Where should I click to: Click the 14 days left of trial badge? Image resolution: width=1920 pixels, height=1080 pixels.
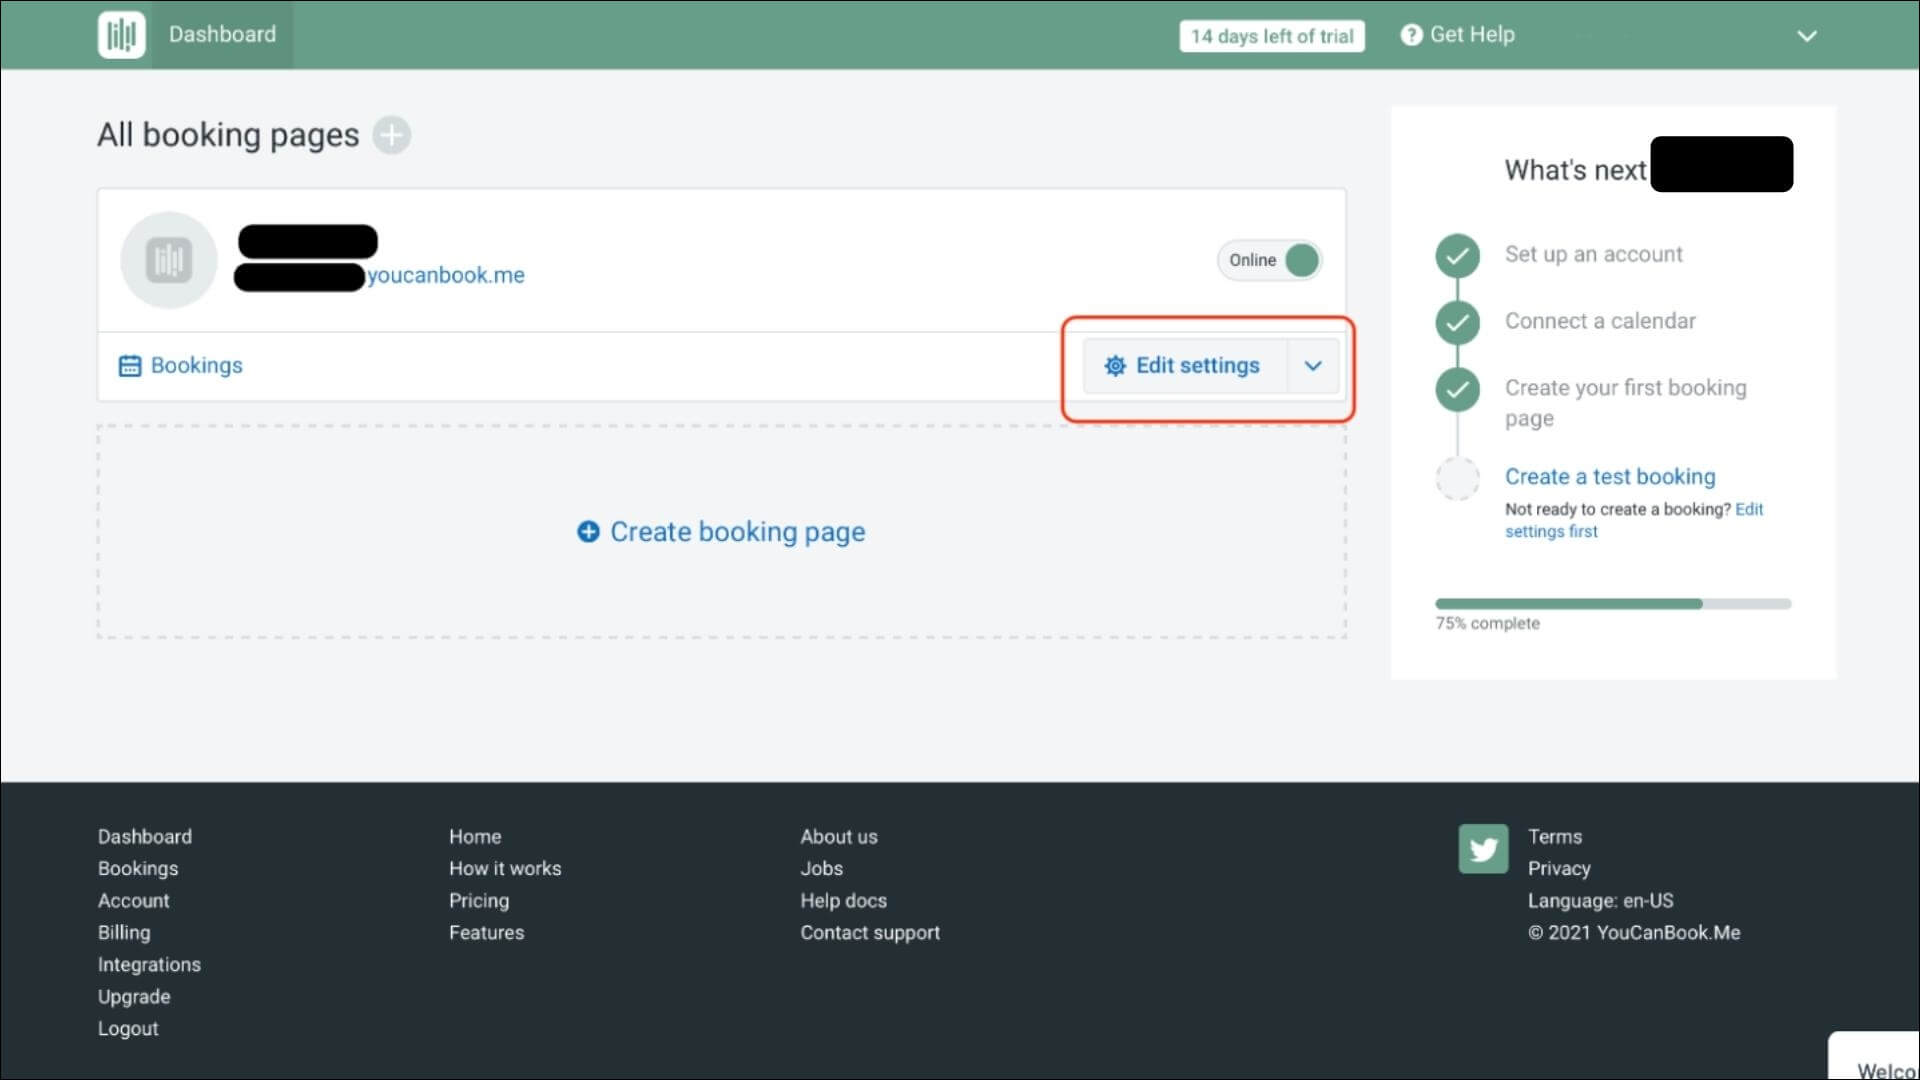tap(1271, 36)
